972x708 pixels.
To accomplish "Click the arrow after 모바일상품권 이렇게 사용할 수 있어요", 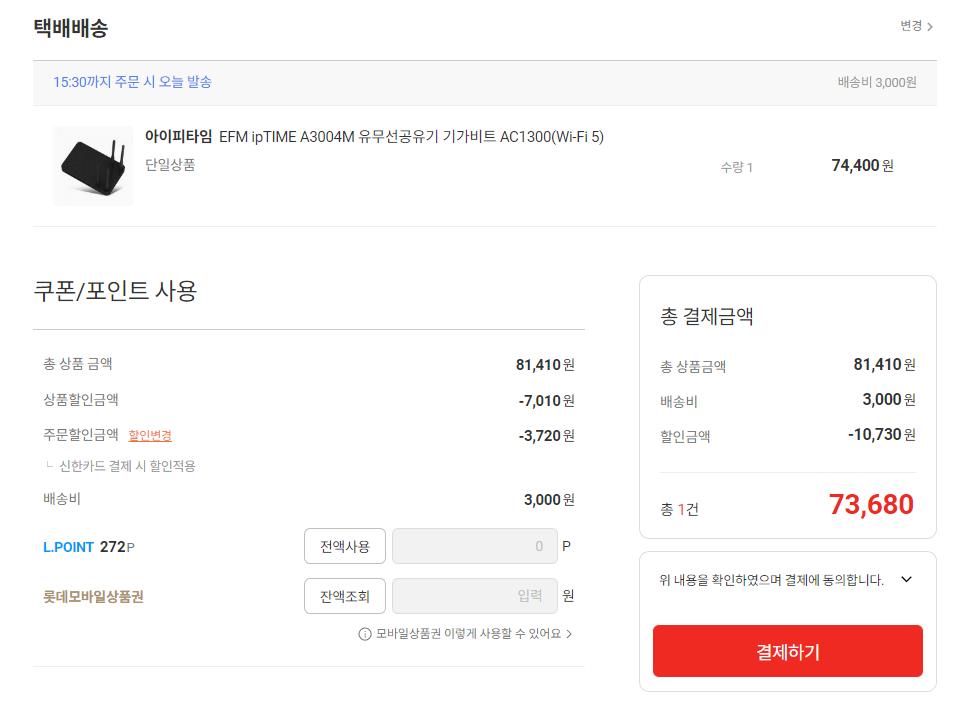I will 569,634.
